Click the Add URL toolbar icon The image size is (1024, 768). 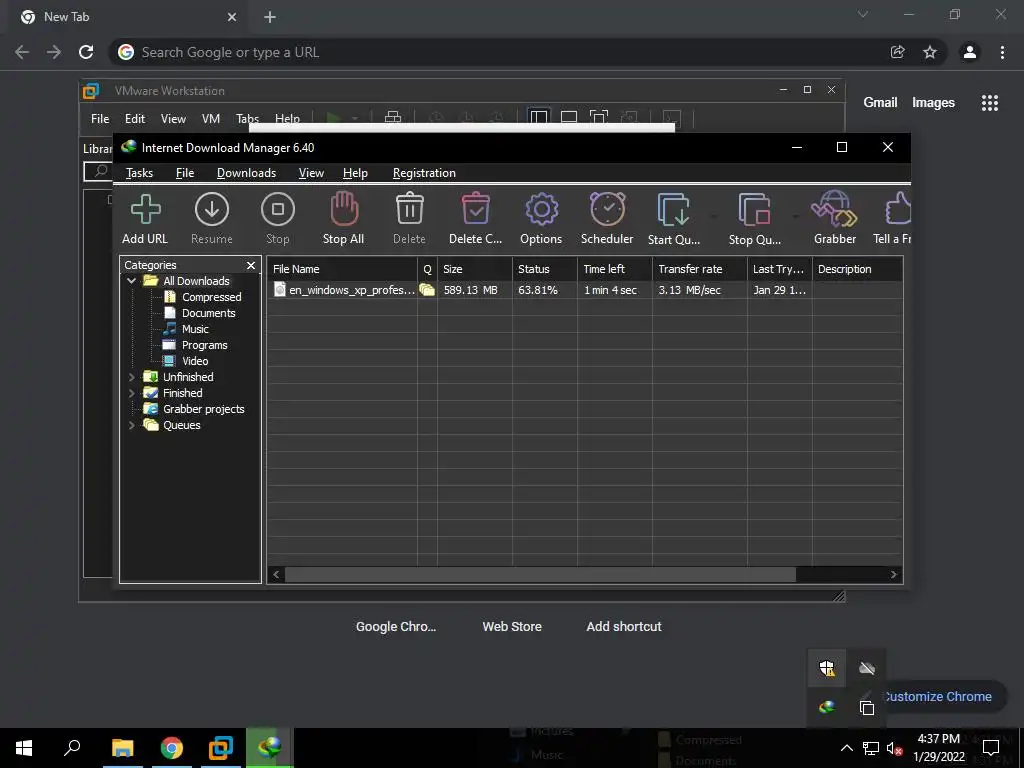coord(145,210)
